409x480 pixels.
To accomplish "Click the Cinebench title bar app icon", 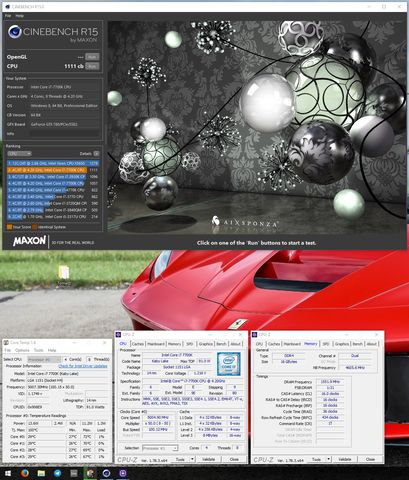I will (7, 6).
